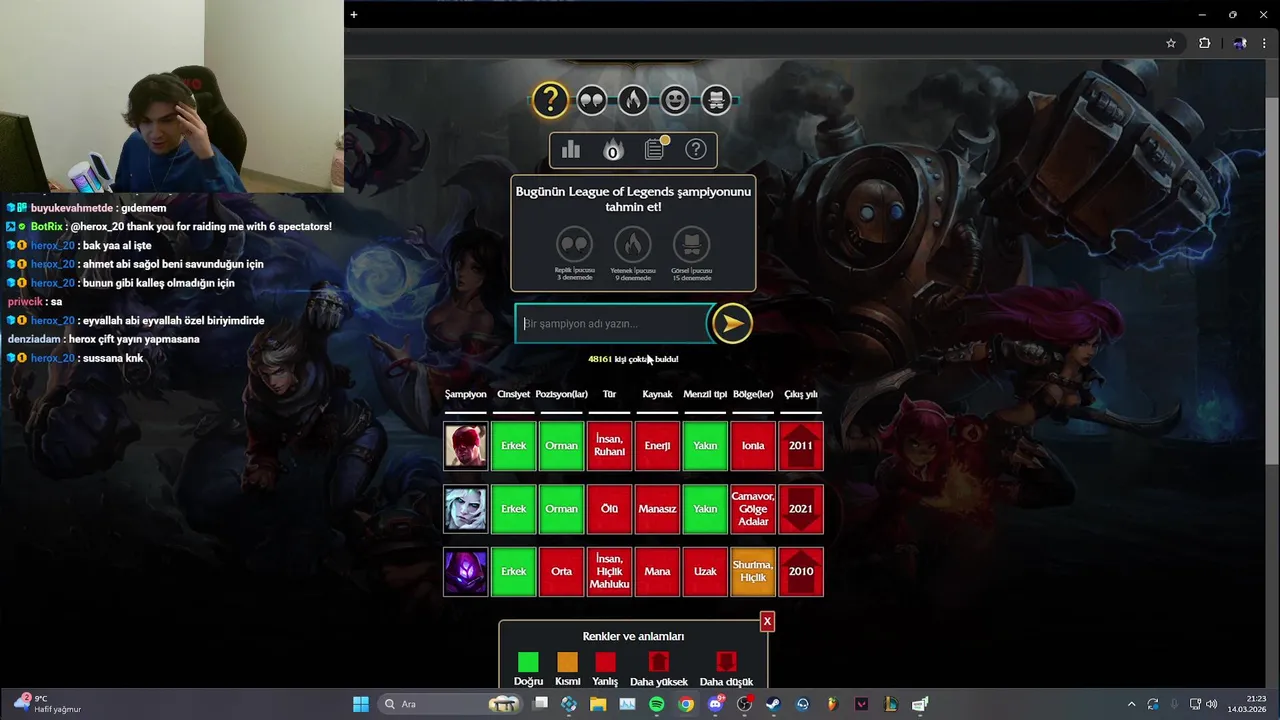Click the Daha yüksek arrow legend icon
This screenshot has width=1280, height=720.
tap(658, 662)
